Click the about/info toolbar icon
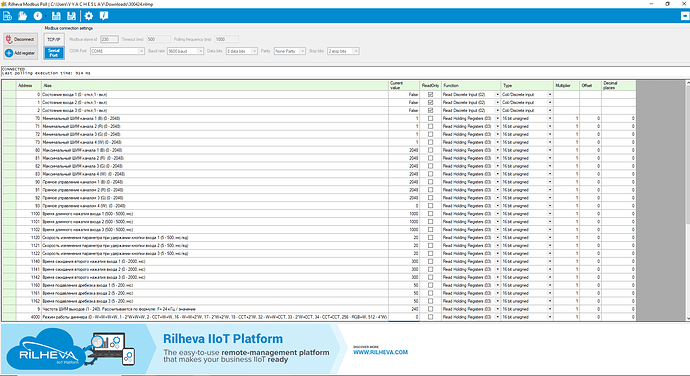Image resolution: width=690 pixels, height=376 pixels. click(104, 16)
